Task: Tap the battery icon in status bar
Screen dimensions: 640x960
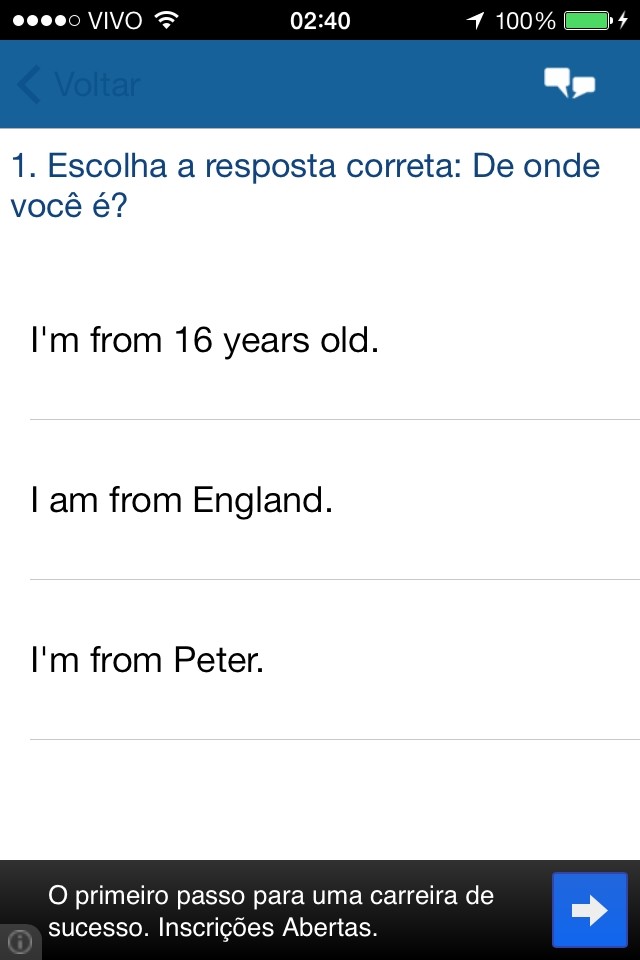Action: pyautogui.click(x=586, y=20)
